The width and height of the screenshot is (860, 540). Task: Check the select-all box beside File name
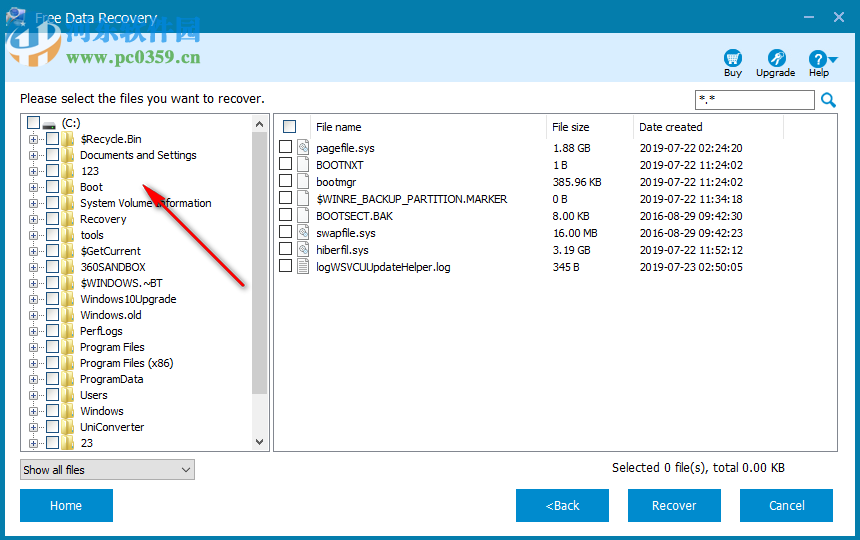(x=290, y=127)
